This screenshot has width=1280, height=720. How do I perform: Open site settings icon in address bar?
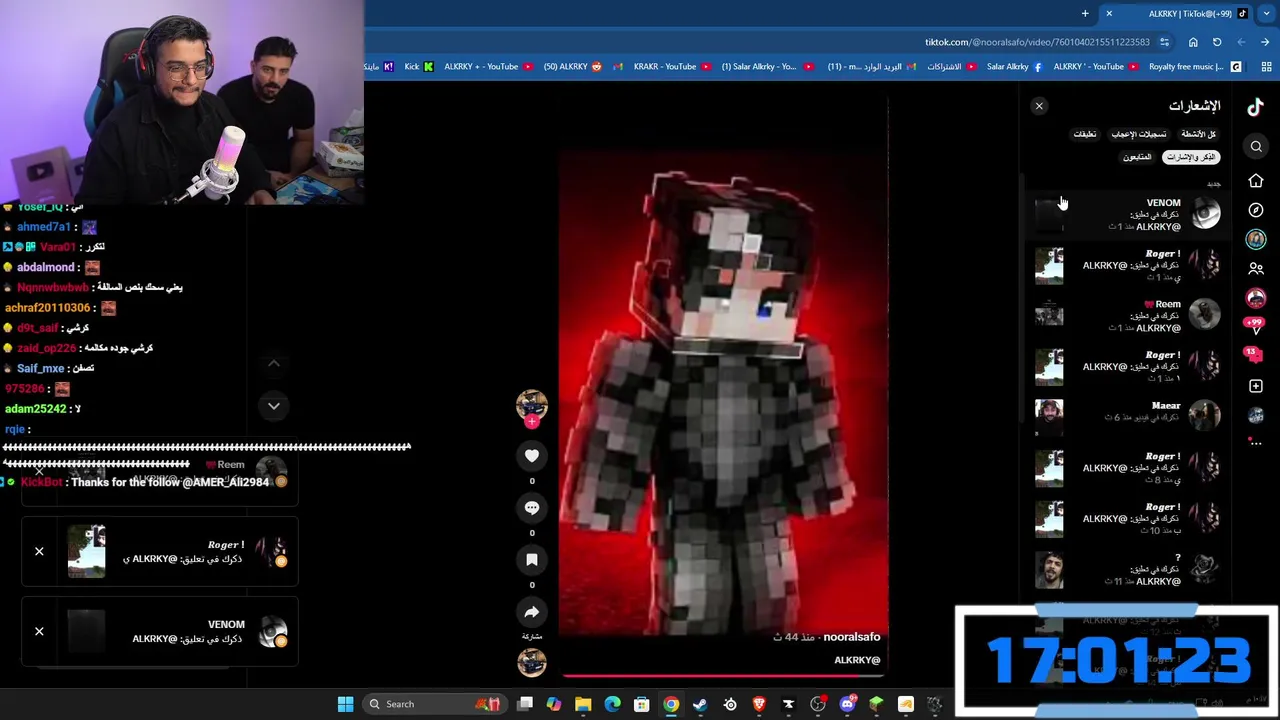[x=1165, y=42]
